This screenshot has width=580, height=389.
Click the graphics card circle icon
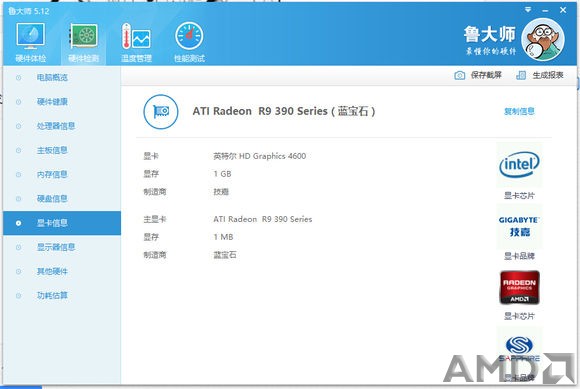pyautogui.click(x=161, y=111)
